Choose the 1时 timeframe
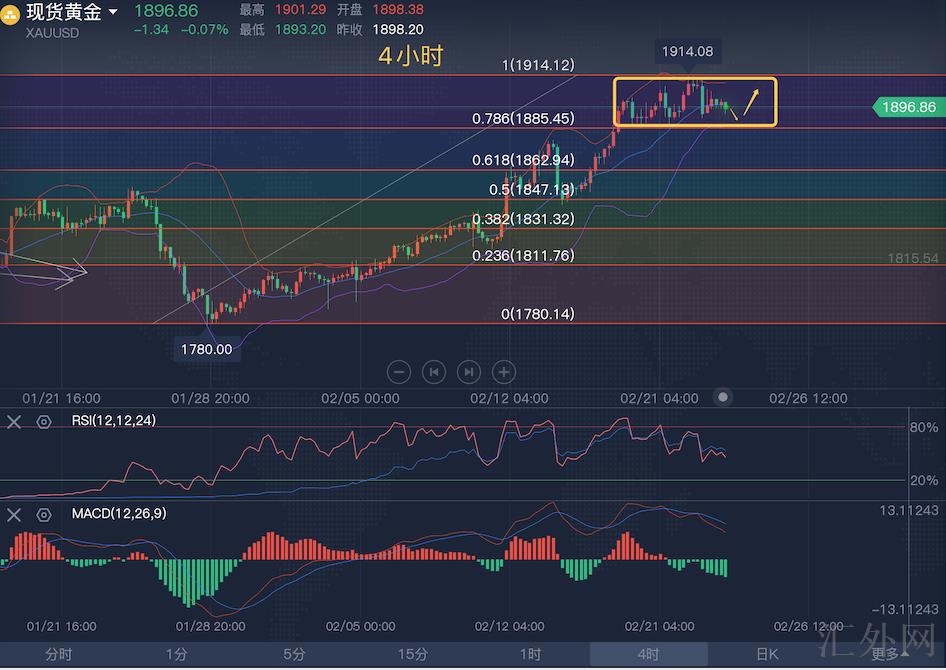The height and width of the screenshot is (670, 946). pyautogui.click(x=530, y=655)
